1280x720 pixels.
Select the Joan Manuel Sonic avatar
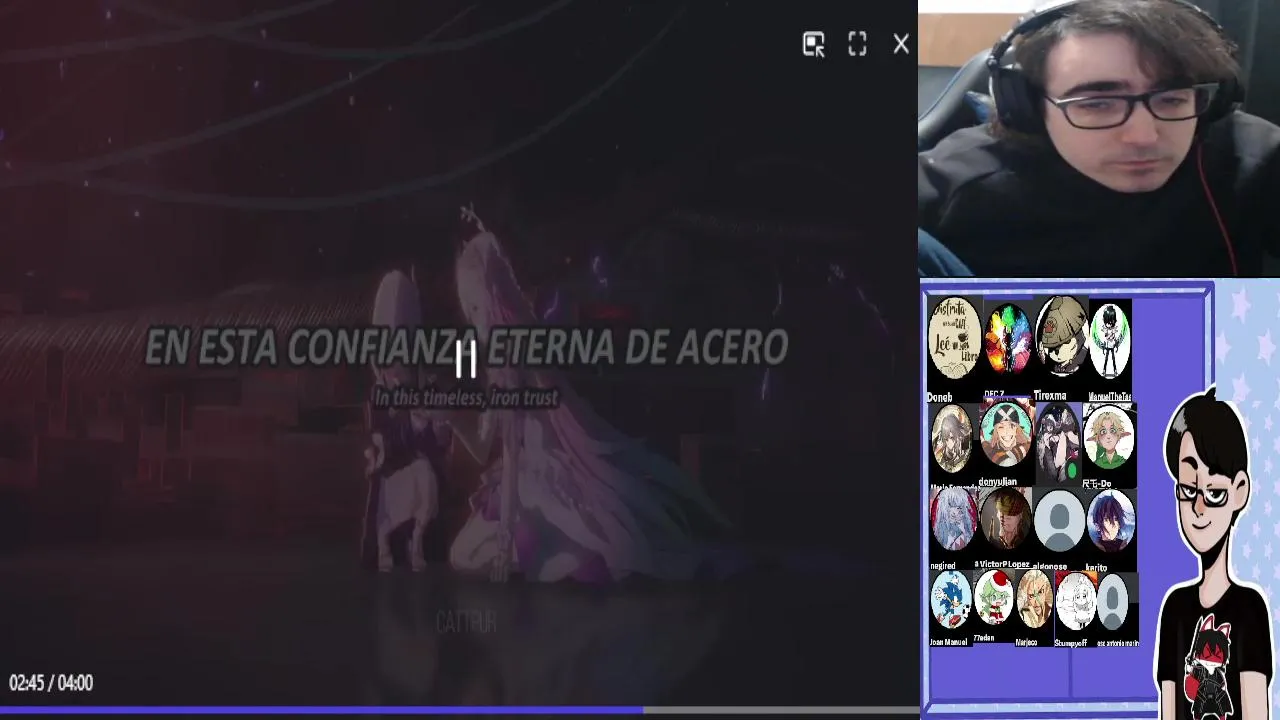pyautogui.click(x=951, y=600)
